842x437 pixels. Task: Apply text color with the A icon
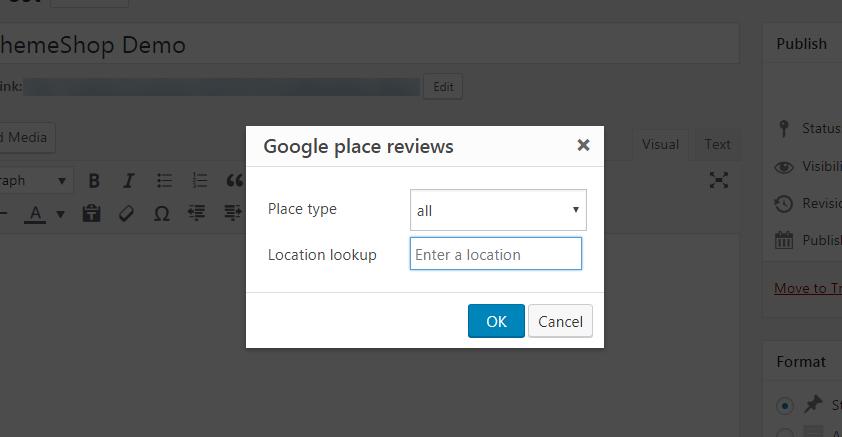point(35,214)
